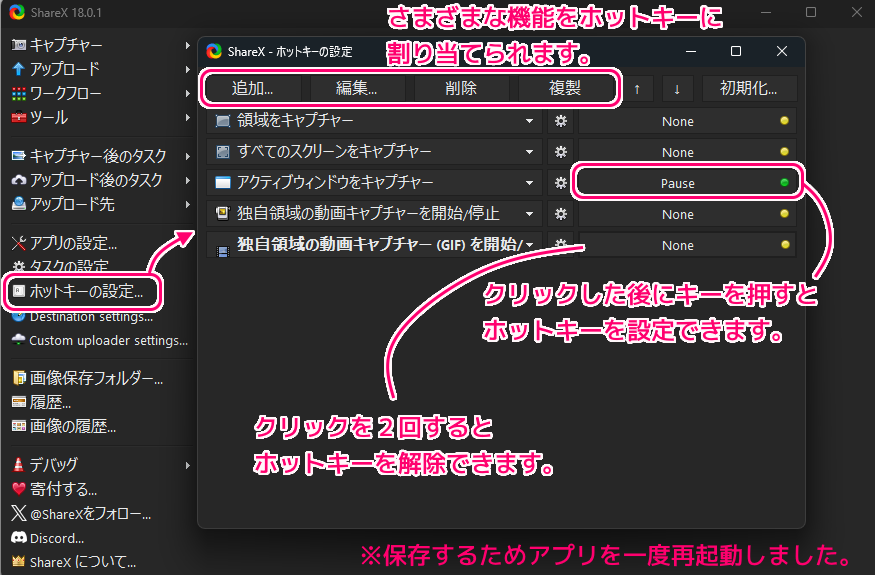The width and height of the screenshot is (875, 575).
Task: Expand 領域をキャプチャー task dropdown
Action: [529, 121]
